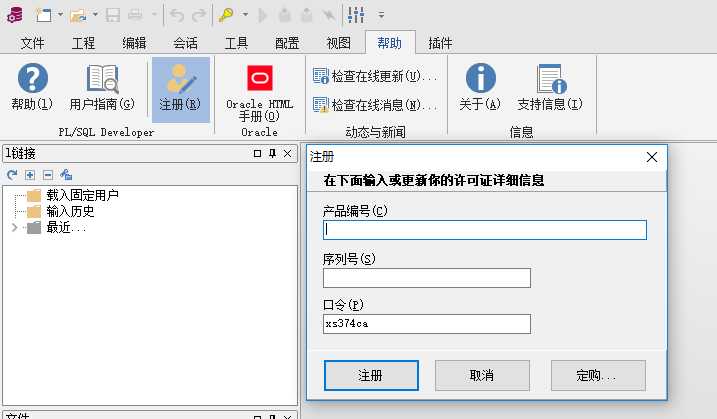Click the plus icon in the 链接 panel toolbar
This screenshot has height=419, width=717.
click(30, 174)
